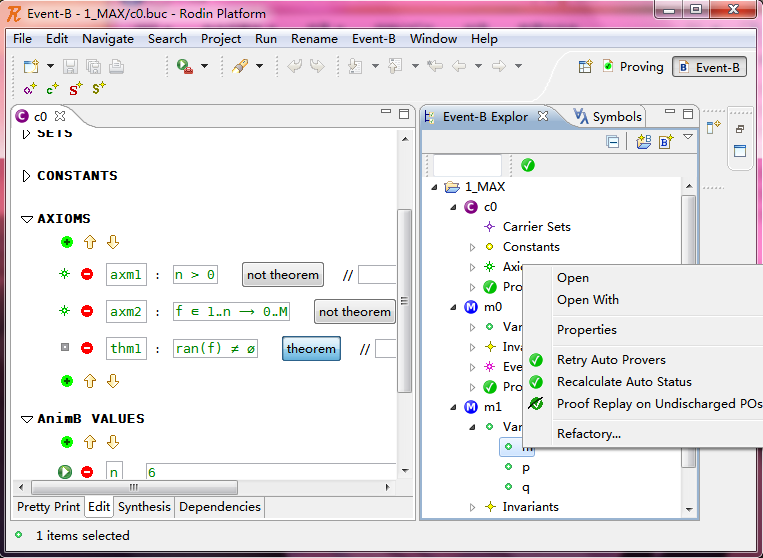
Task: Select variable p under m1
Action: (x=526, y=468)
